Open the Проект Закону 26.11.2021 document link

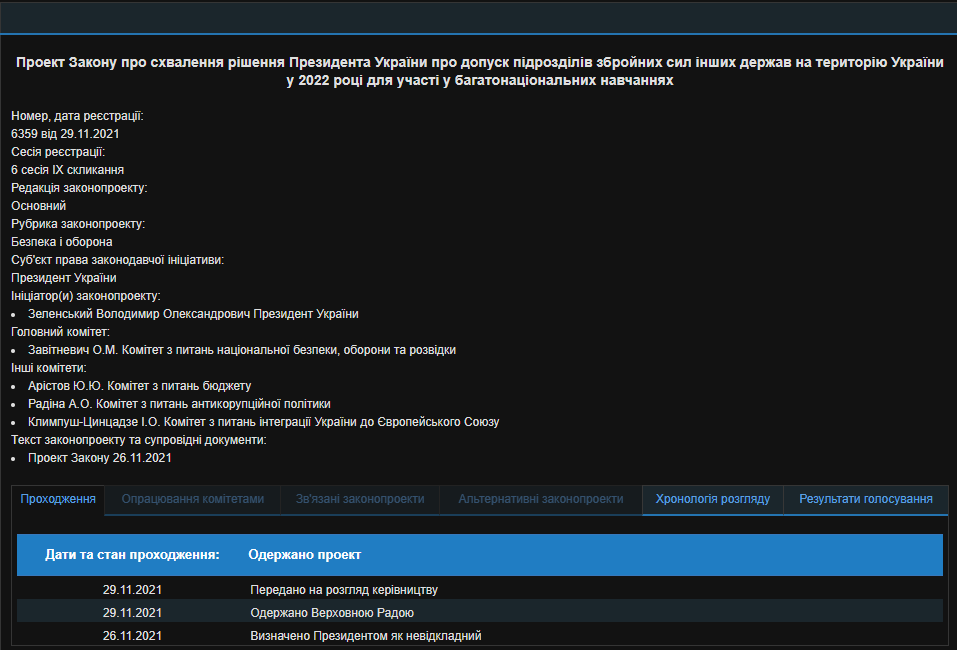click(x=100, y=458)
